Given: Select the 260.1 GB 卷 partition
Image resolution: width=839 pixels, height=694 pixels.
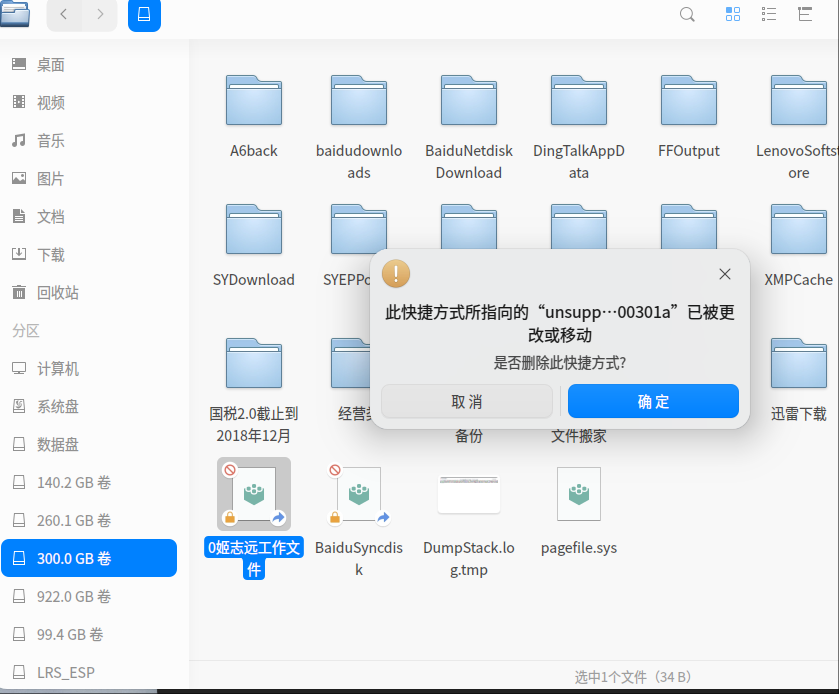Looking at the screenshot, I should pyautogui.click(x=89, y=521).
